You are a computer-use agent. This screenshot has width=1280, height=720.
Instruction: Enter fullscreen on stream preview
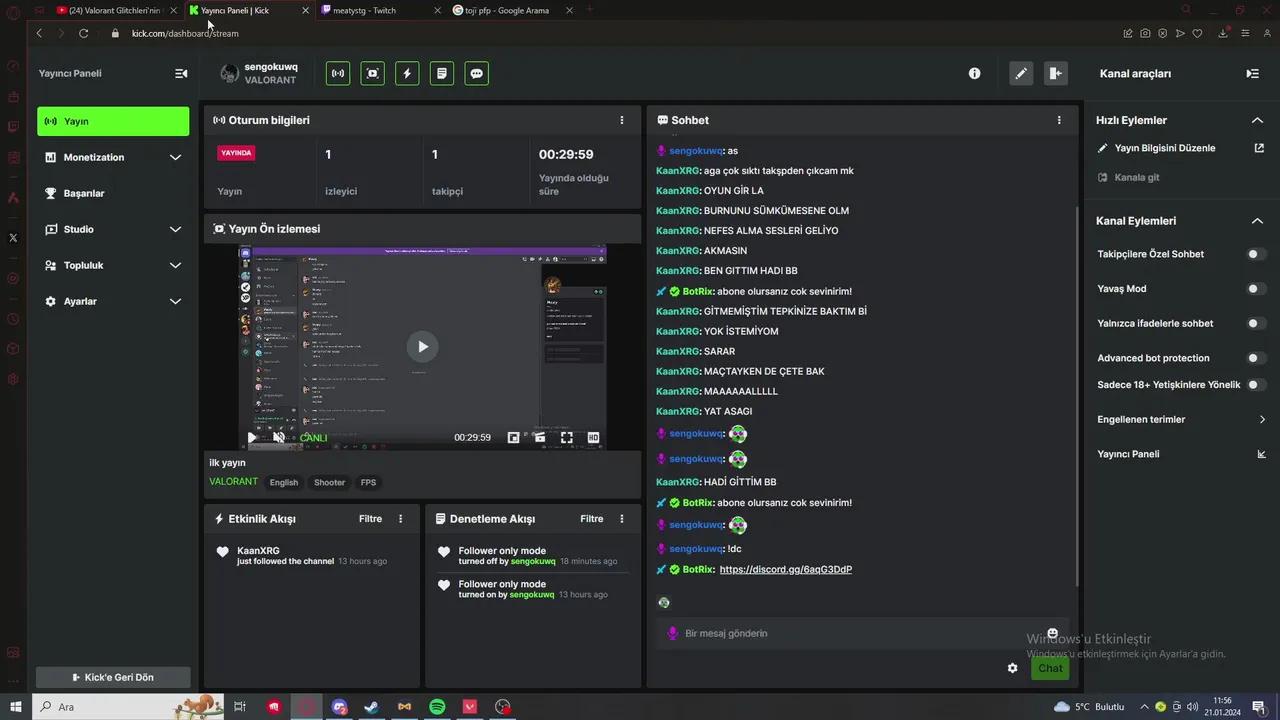coord(566,438)
